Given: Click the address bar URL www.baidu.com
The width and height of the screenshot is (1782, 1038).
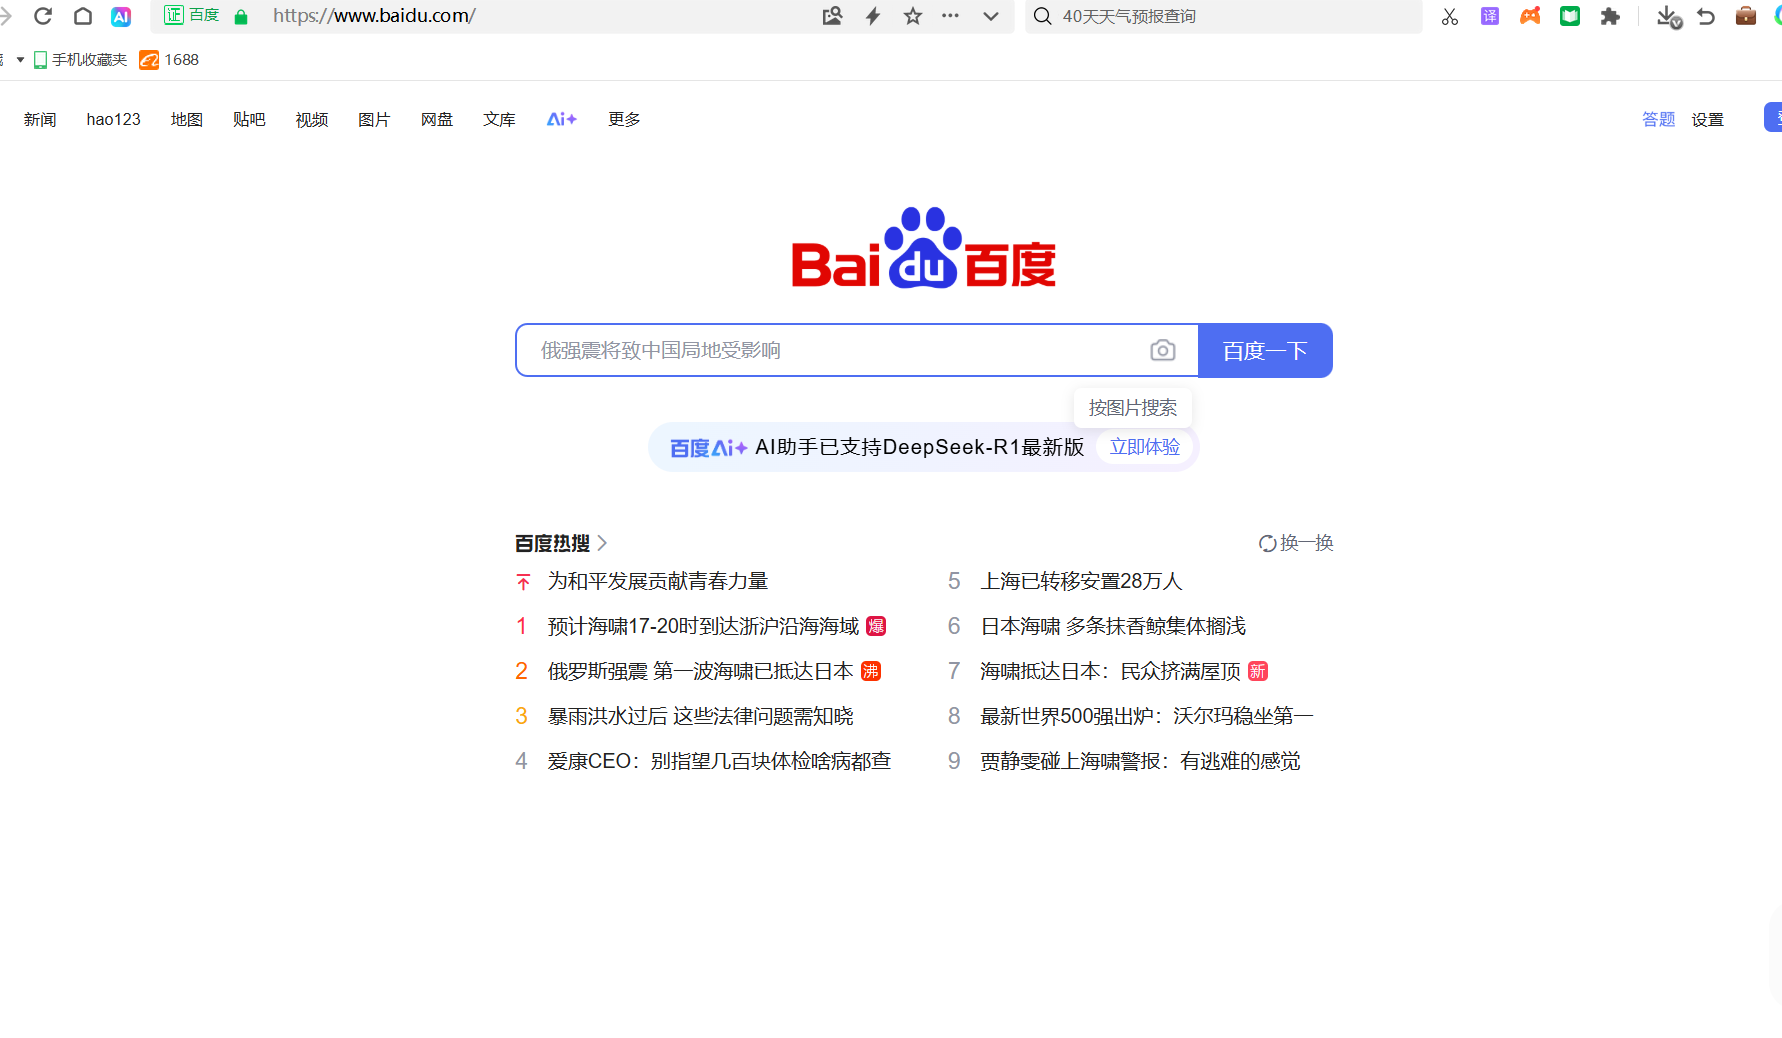Looking at the screenshot, I should 374,16.
